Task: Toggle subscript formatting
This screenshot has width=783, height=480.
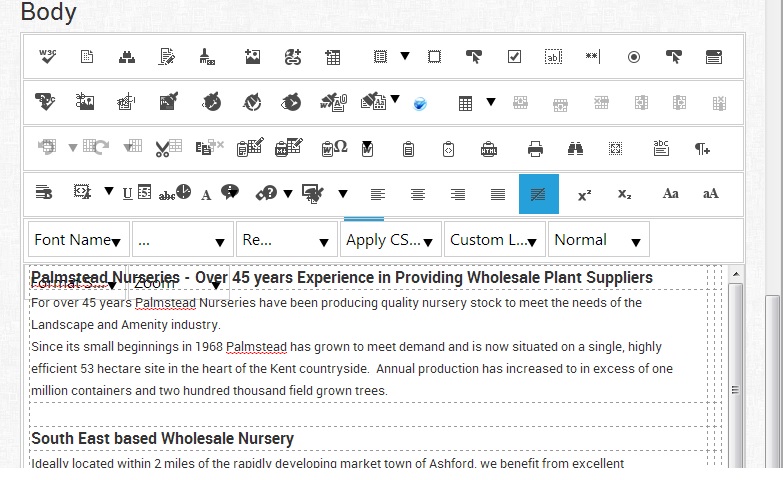Action: (625, 194)
